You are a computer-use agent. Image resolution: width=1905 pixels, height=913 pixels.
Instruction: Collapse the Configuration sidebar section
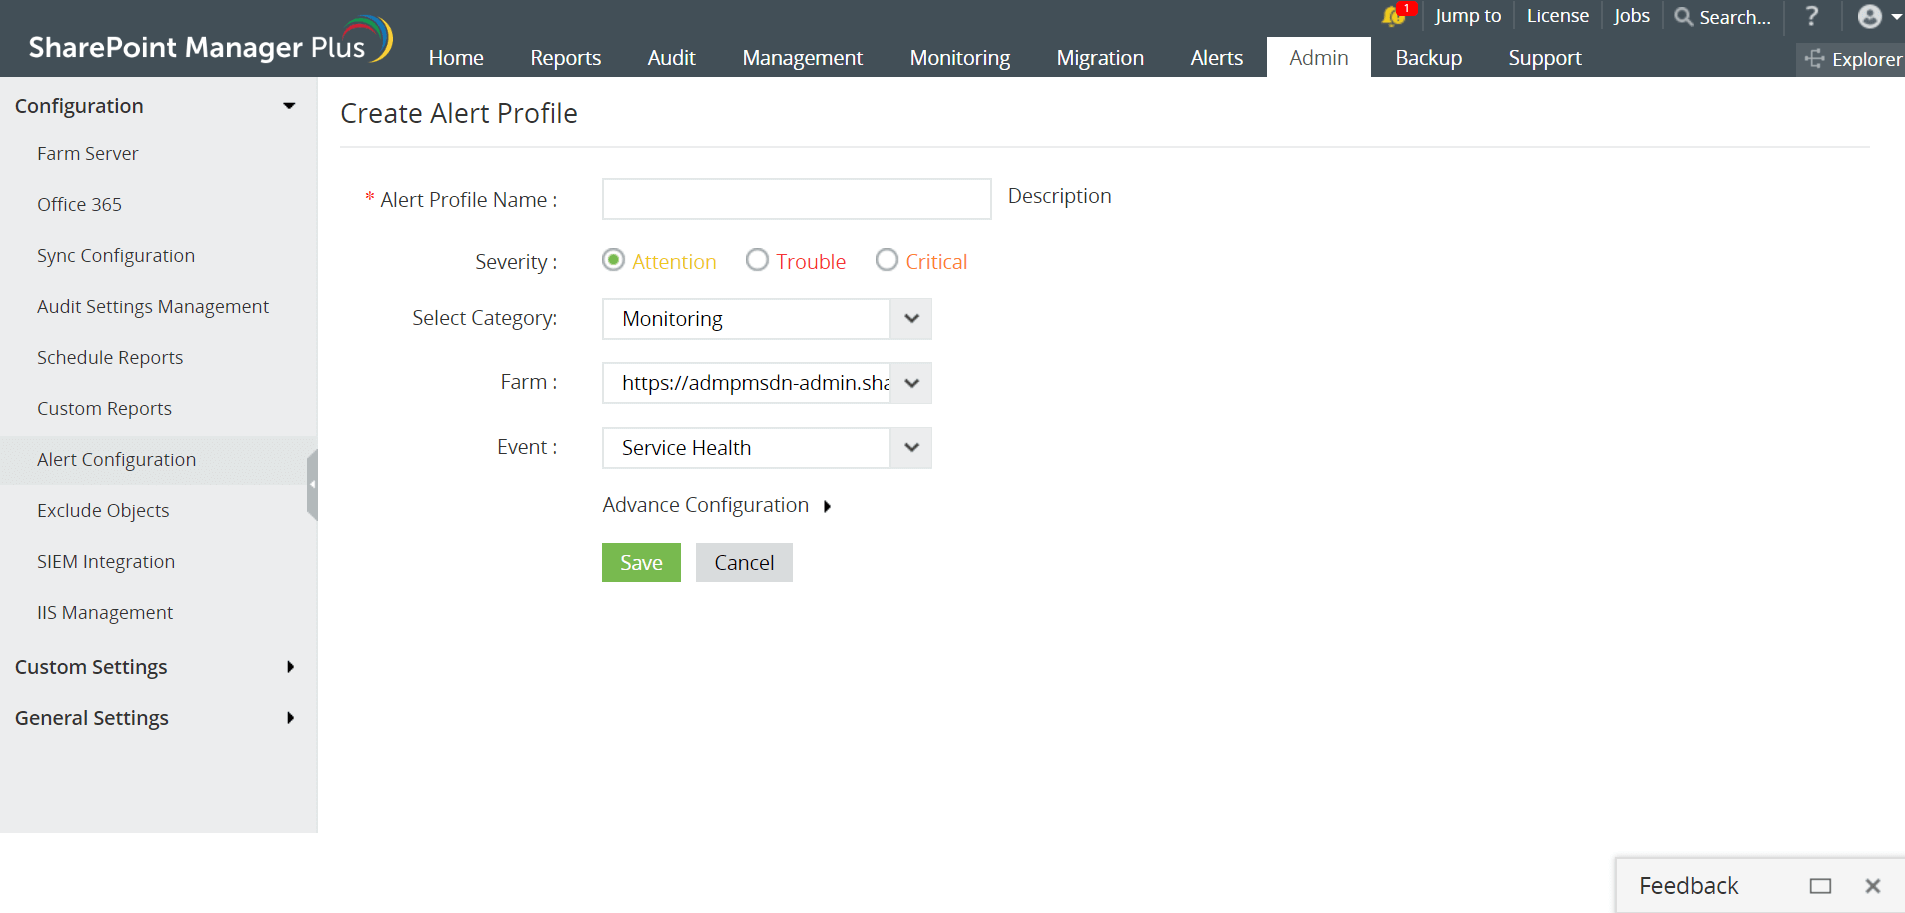point(289,106)
